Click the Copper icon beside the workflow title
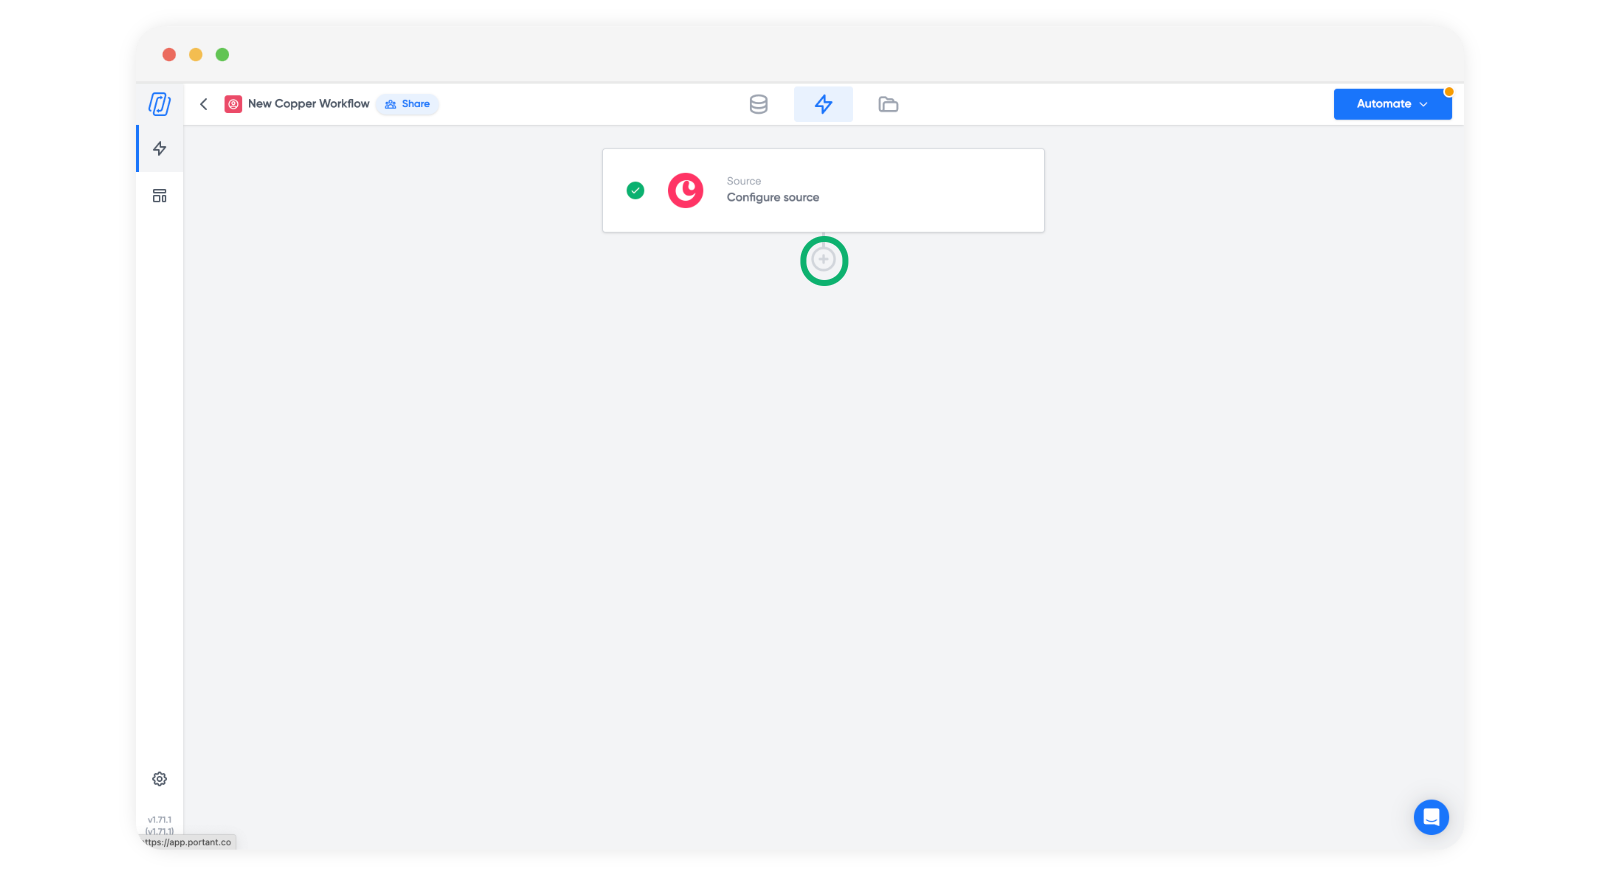This screenshot has width=1600, height=878. pos(233,104)
